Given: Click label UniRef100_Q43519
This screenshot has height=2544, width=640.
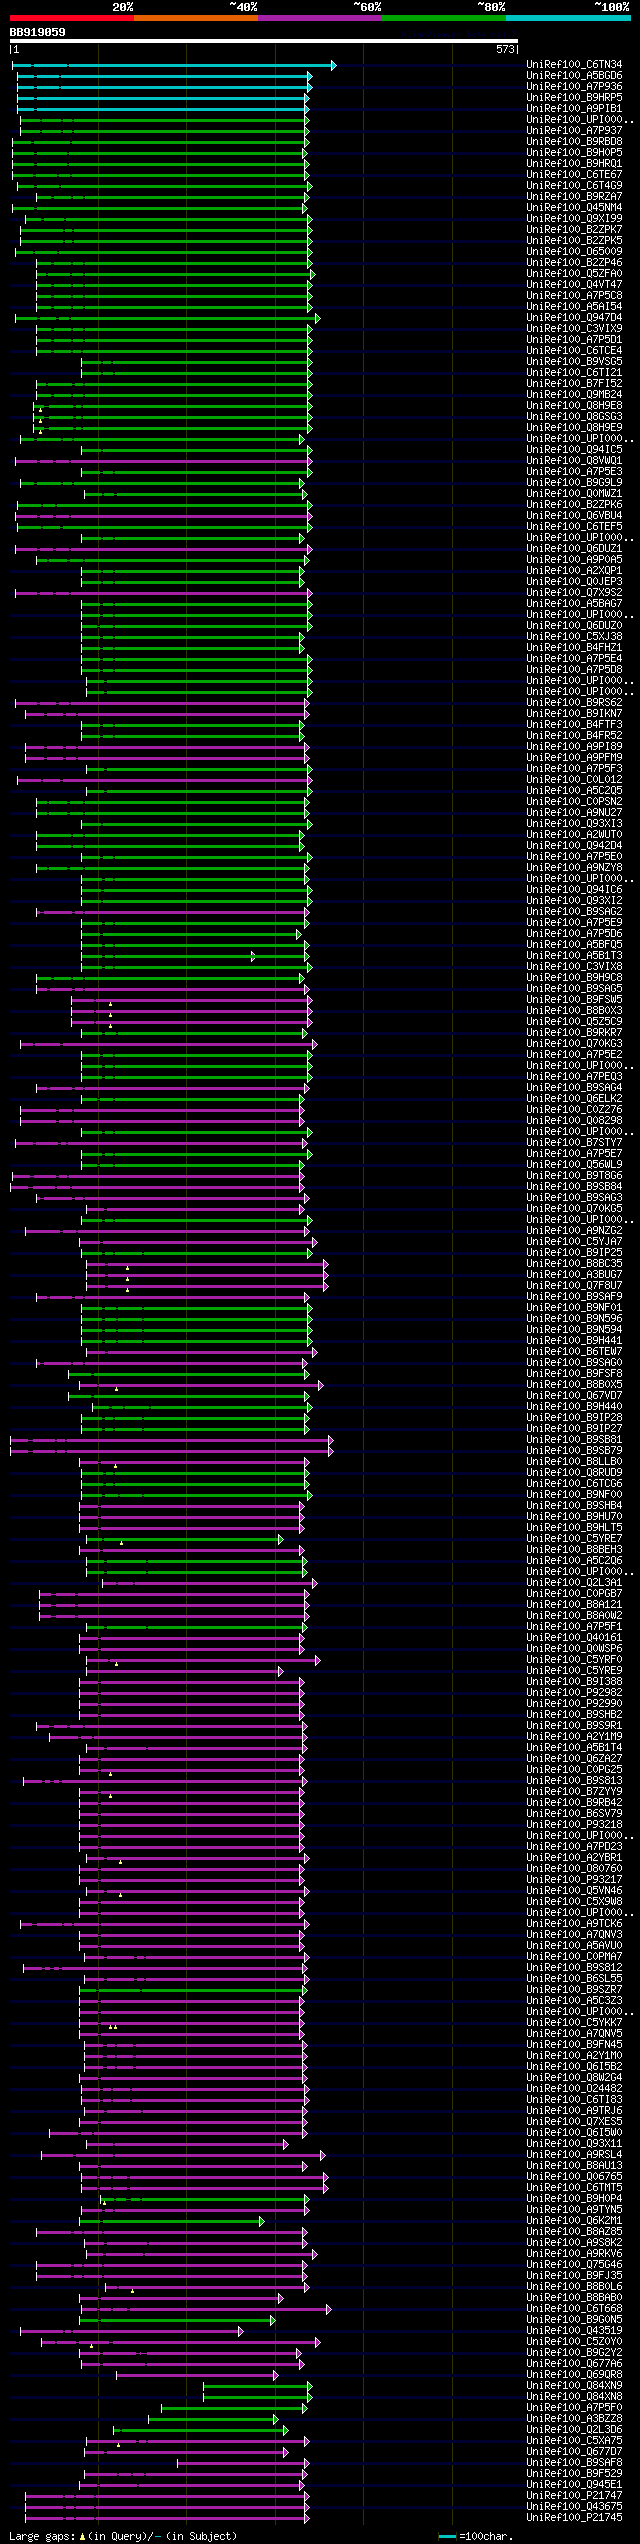Looking at the screenshot, I should (574, 2331).
